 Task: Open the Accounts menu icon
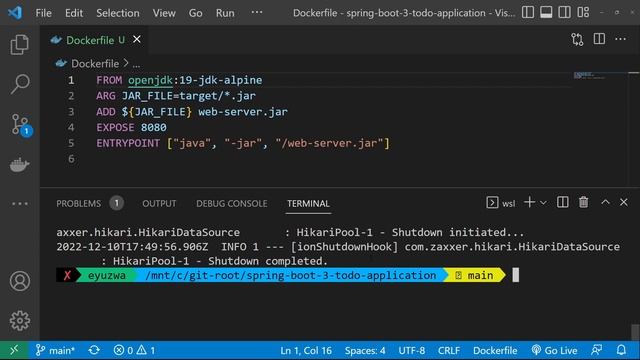click(20, 281)
